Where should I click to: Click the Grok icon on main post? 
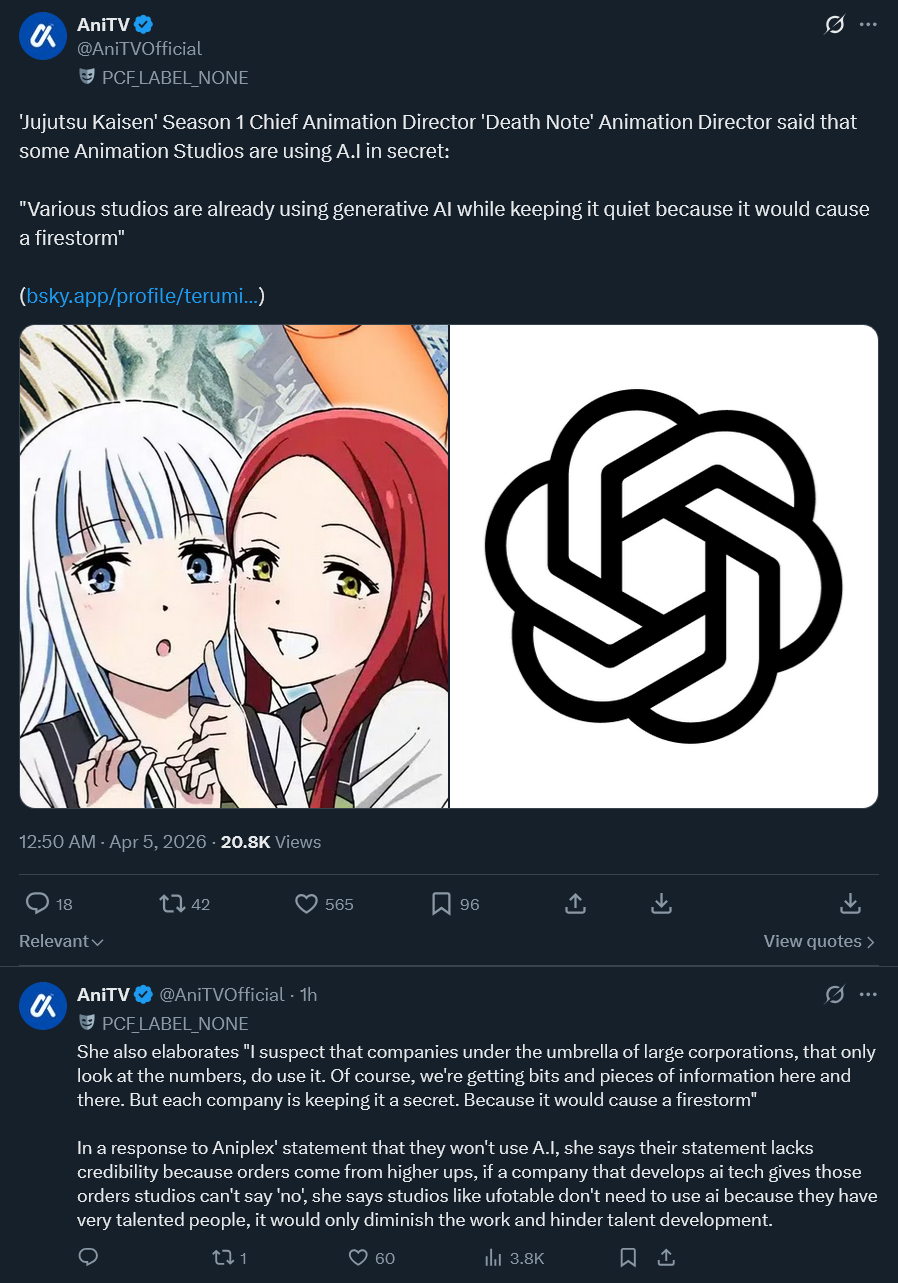coord(834,25)
